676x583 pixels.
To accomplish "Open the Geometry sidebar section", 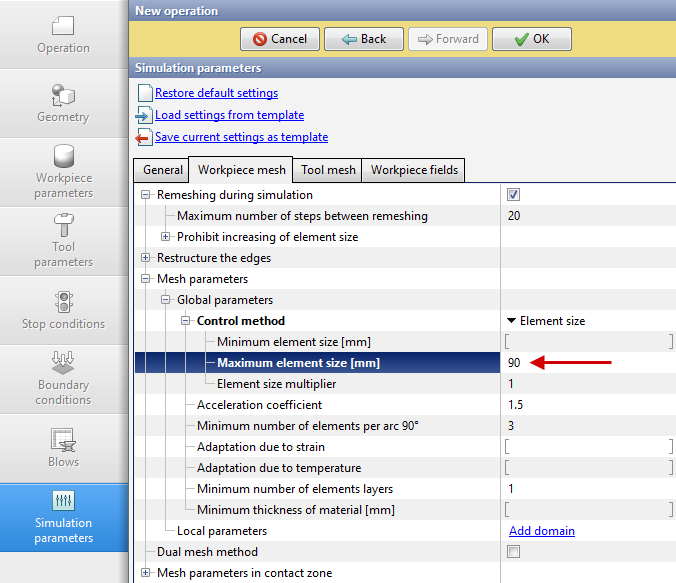I will (x=63, y=103).
